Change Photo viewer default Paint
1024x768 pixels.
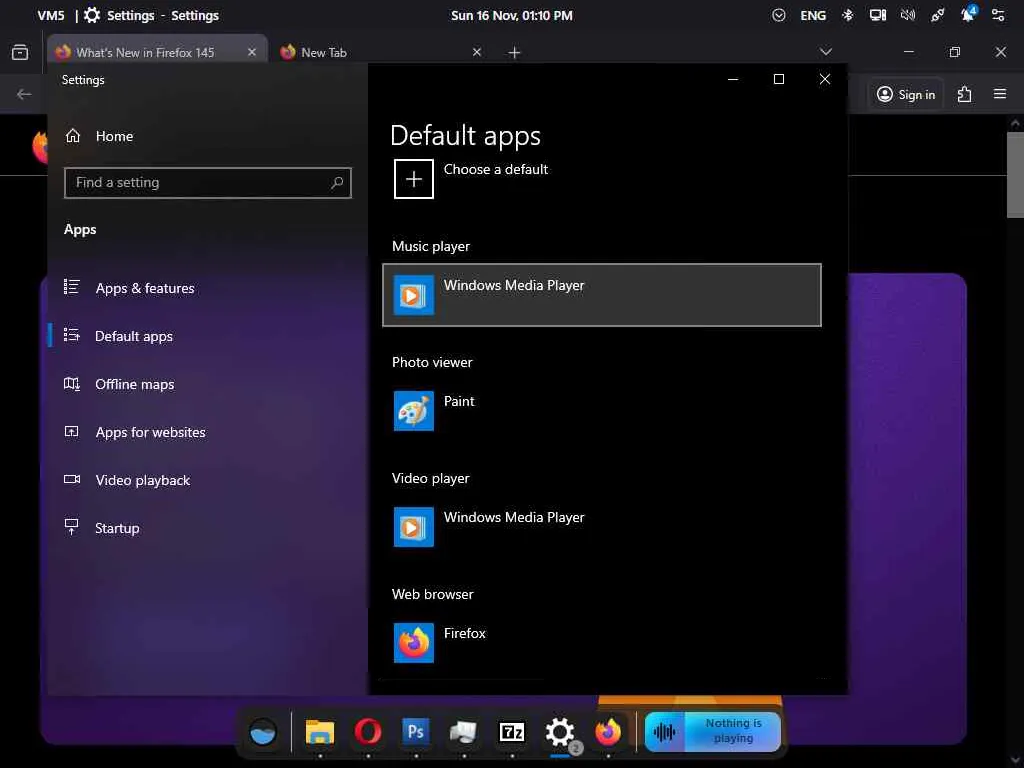[x=601, y=411]
